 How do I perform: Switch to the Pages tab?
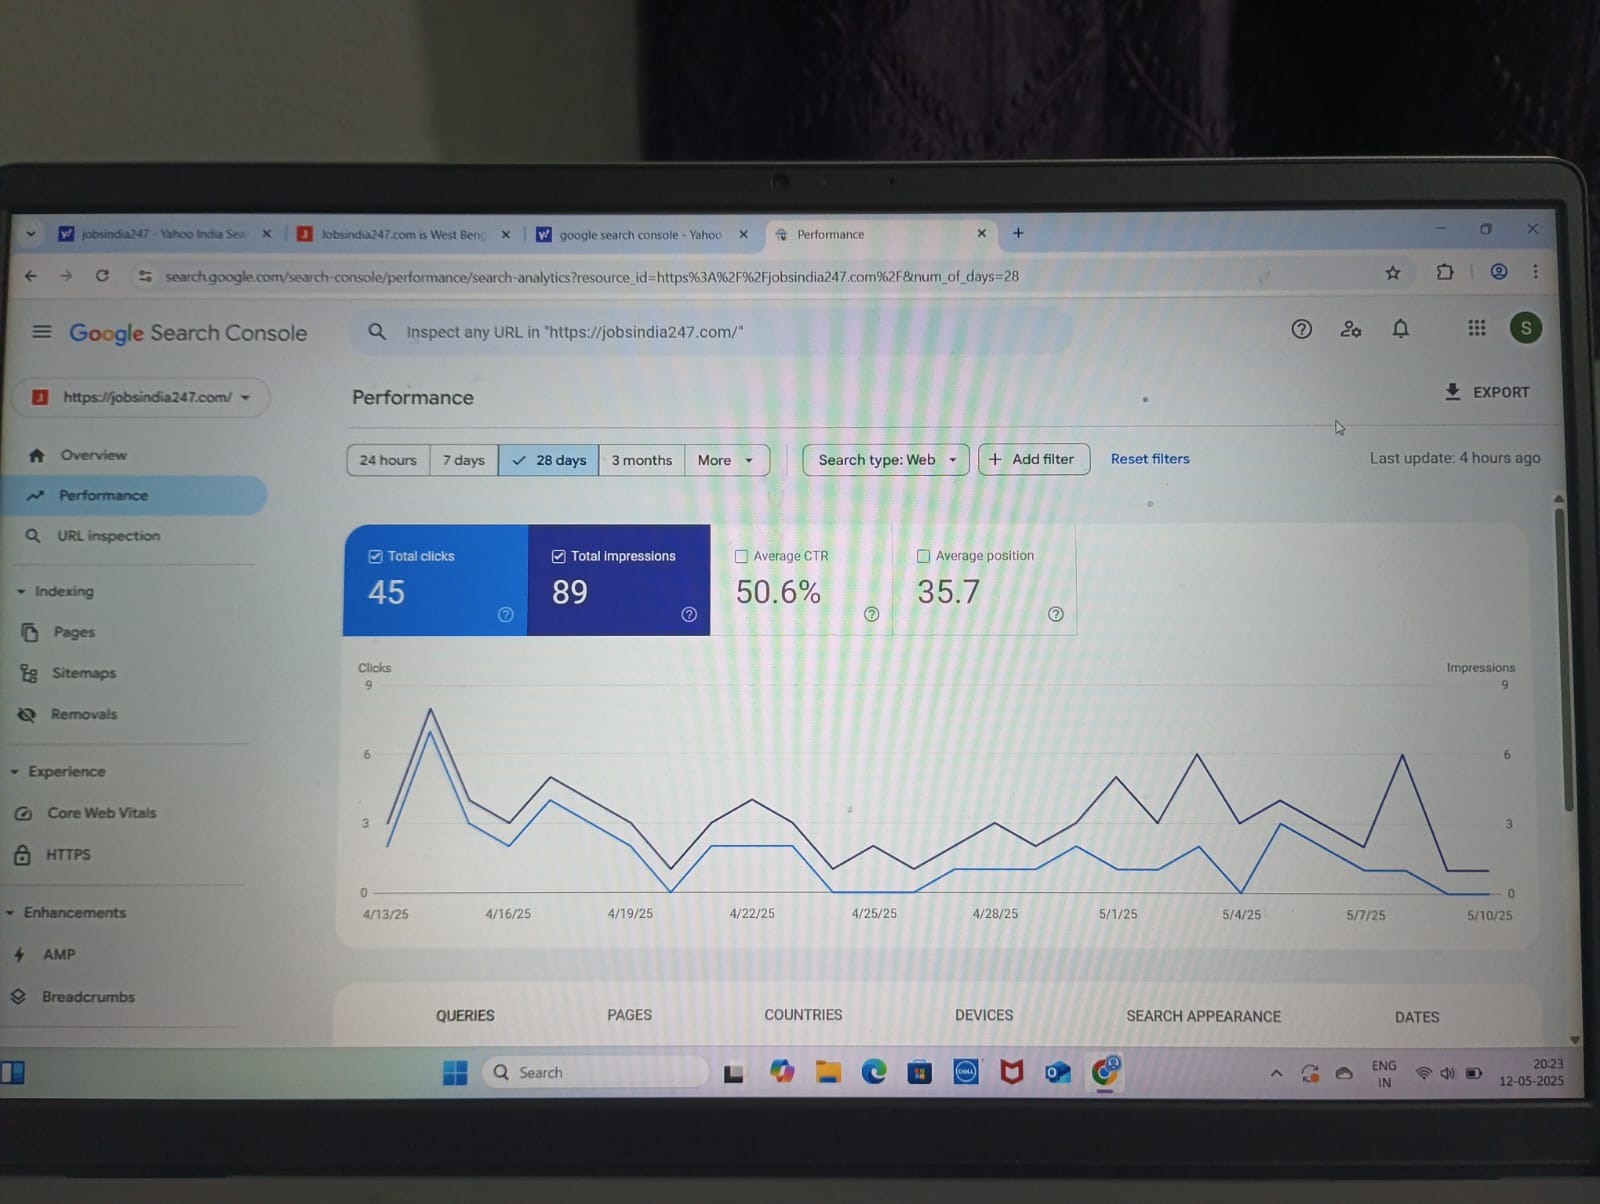click(629, 1015)
